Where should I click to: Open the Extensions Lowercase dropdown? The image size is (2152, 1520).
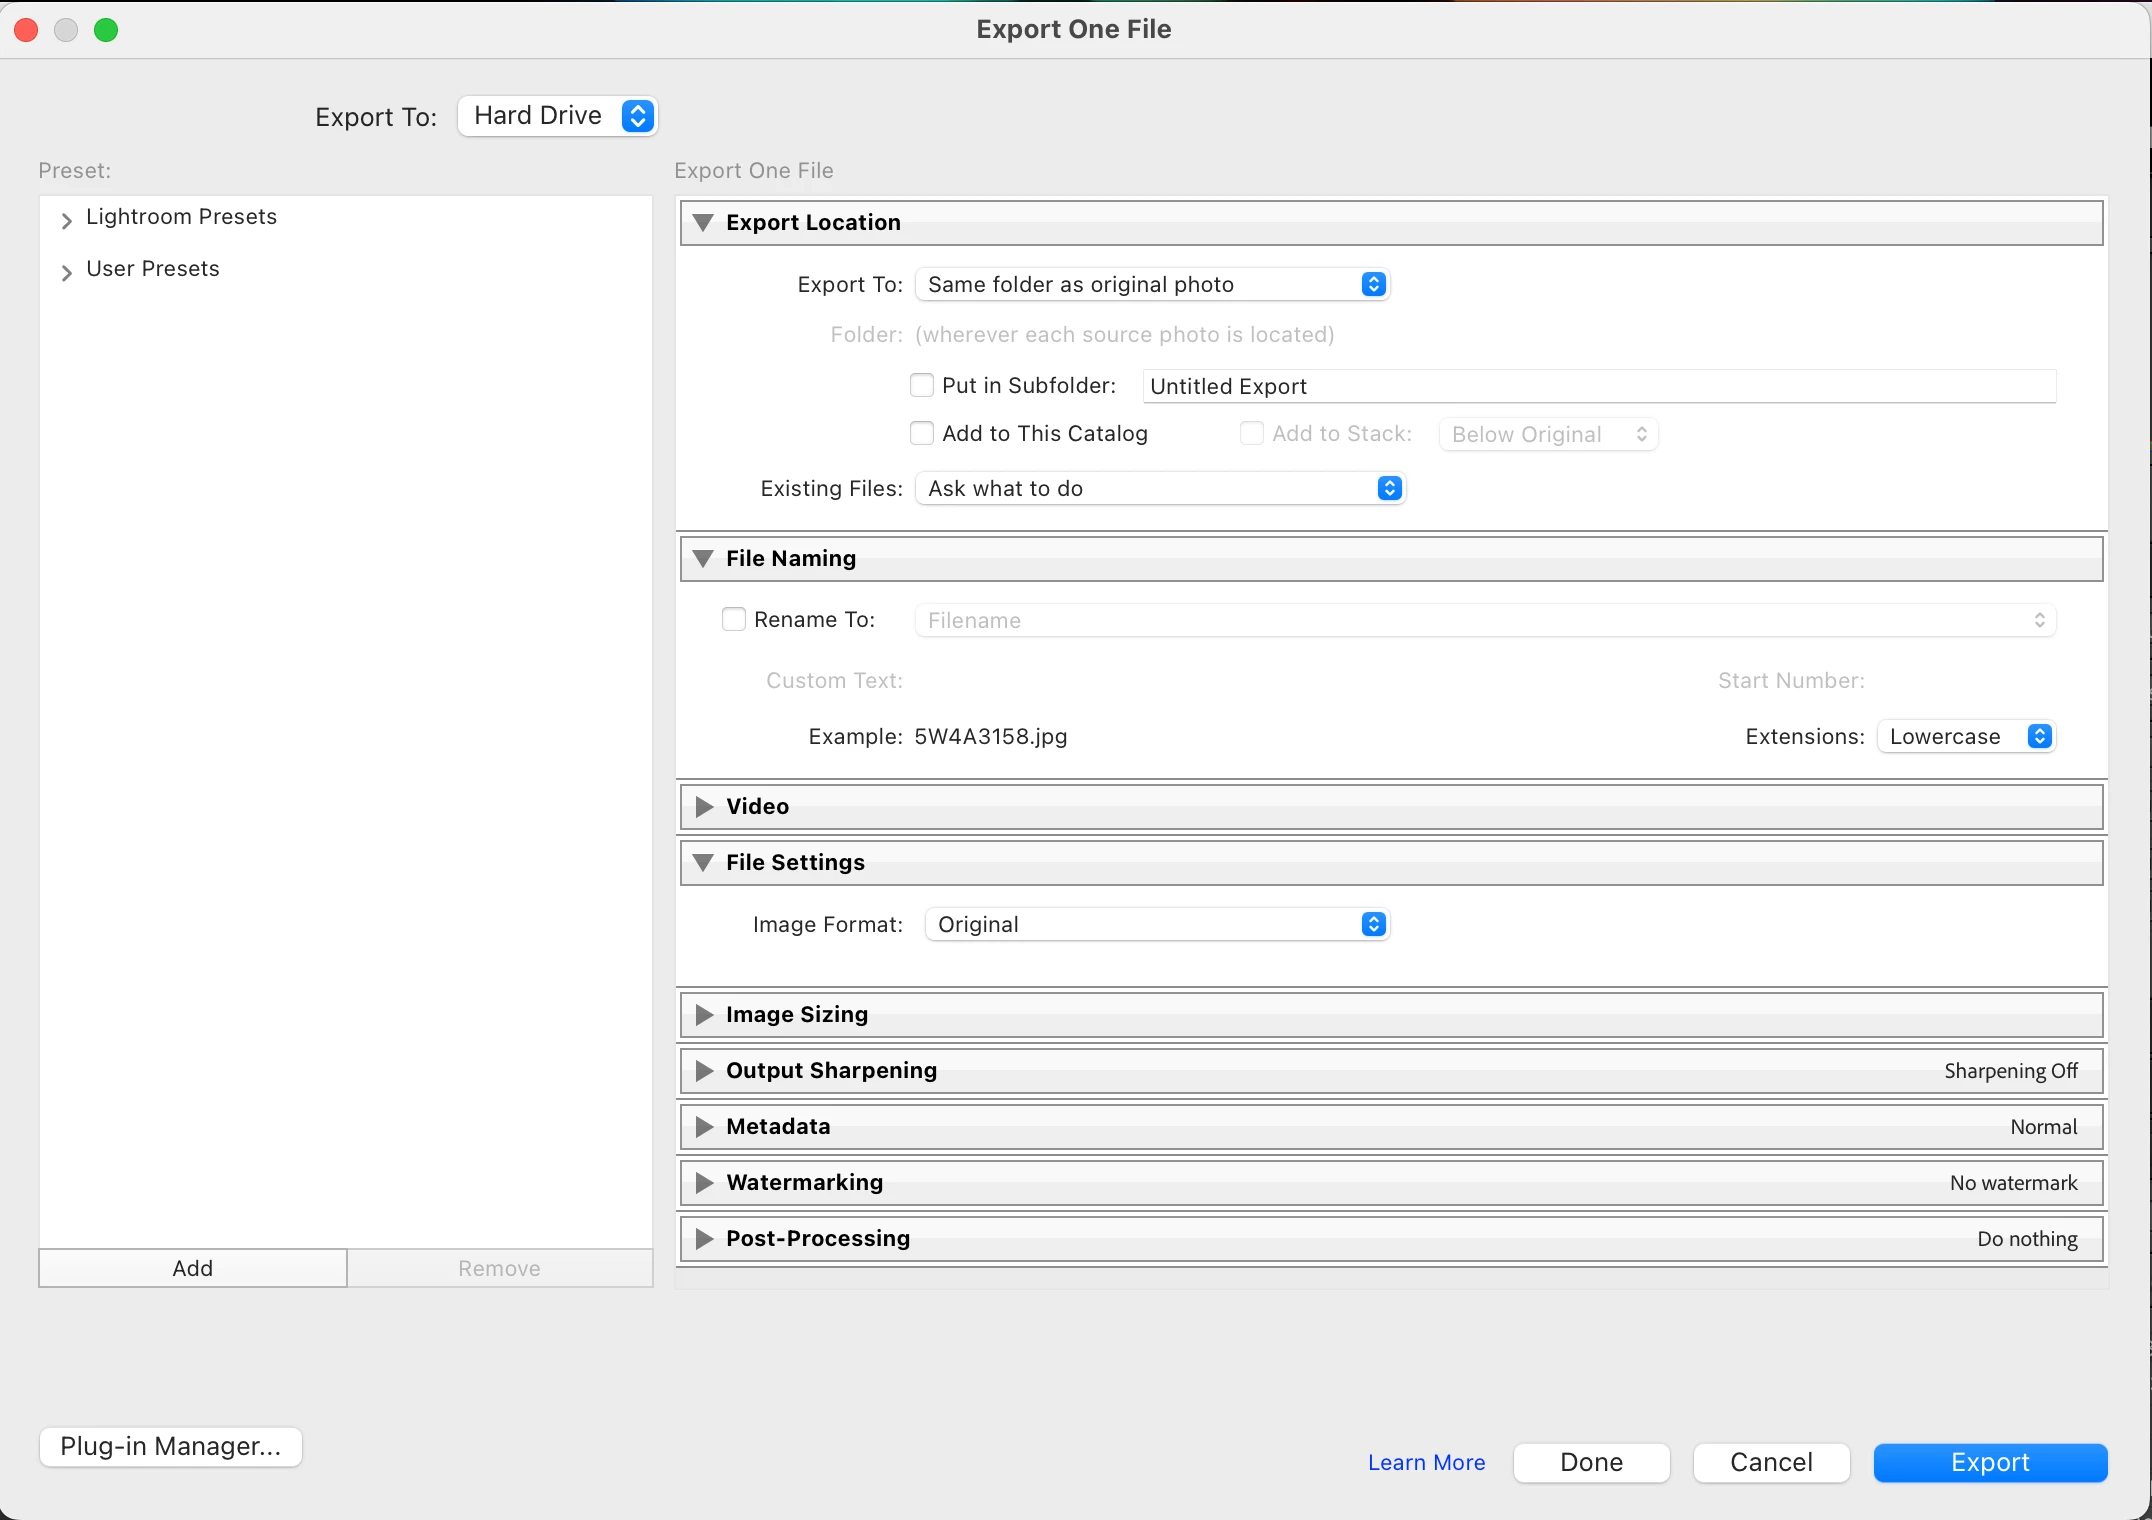[x=1966, y=737]
